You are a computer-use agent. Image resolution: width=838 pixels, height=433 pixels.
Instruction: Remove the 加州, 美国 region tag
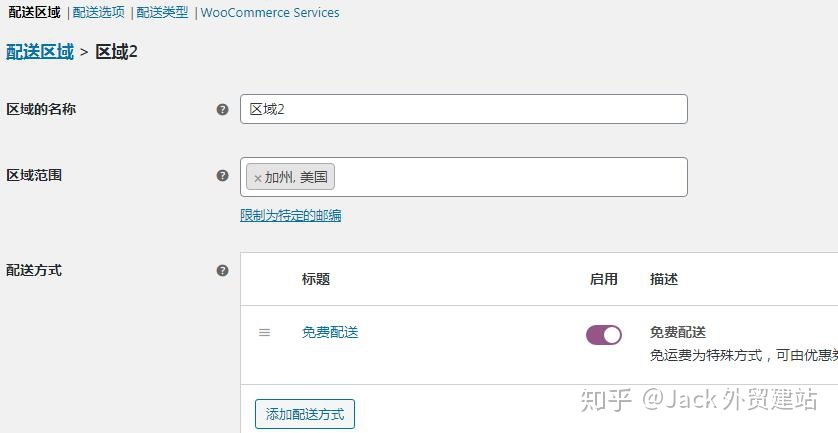click(x=258, y=178)
